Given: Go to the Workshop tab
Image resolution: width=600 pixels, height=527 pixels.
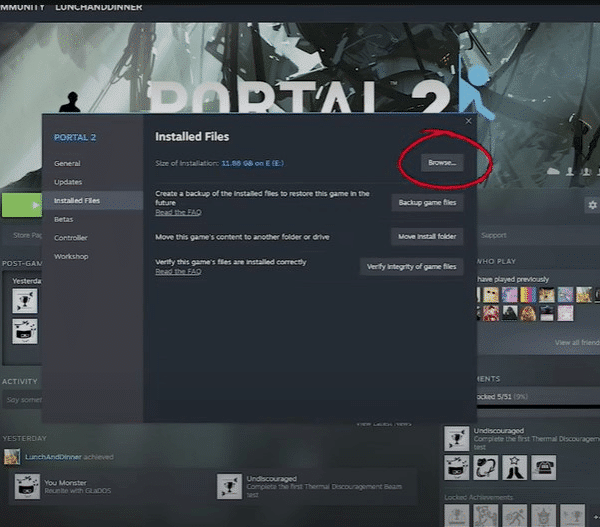Looking at the screenshot, I should [71, 256].
